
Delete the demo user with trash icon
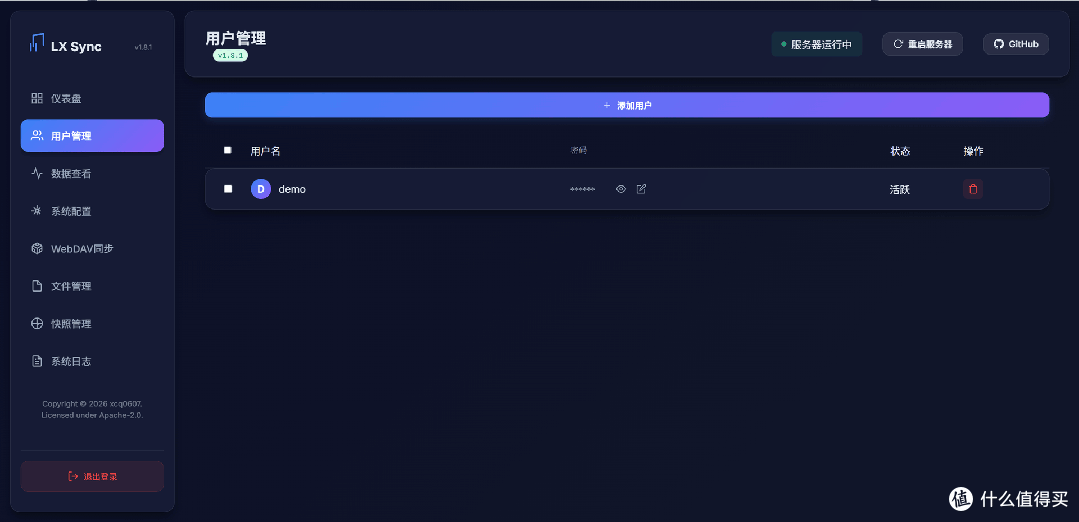point(973,189)
